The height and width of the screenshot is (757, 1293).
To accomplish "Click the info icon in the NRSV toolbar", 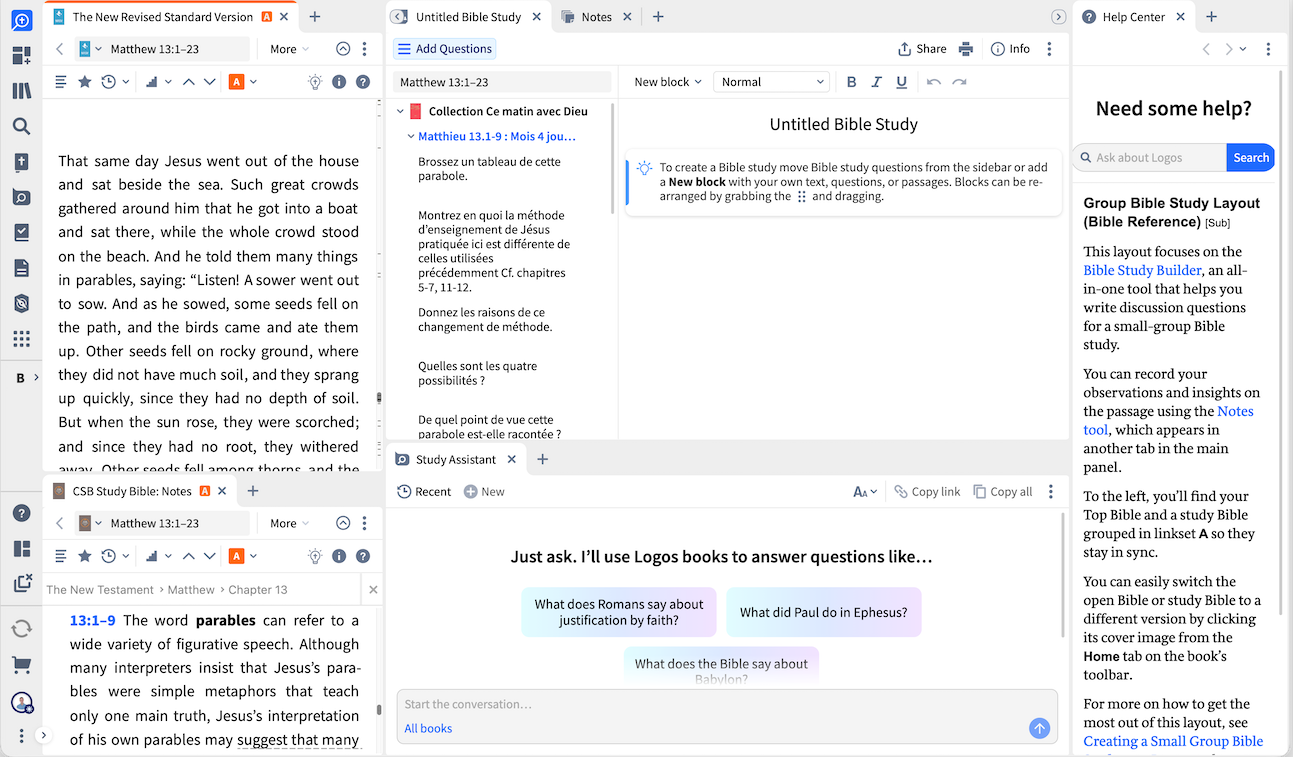I will (339, 82).
